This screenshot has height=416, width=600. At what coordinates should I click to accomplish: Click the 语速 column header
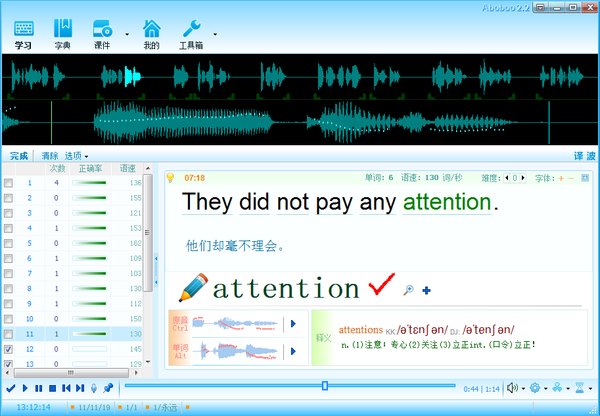(127, 168)
